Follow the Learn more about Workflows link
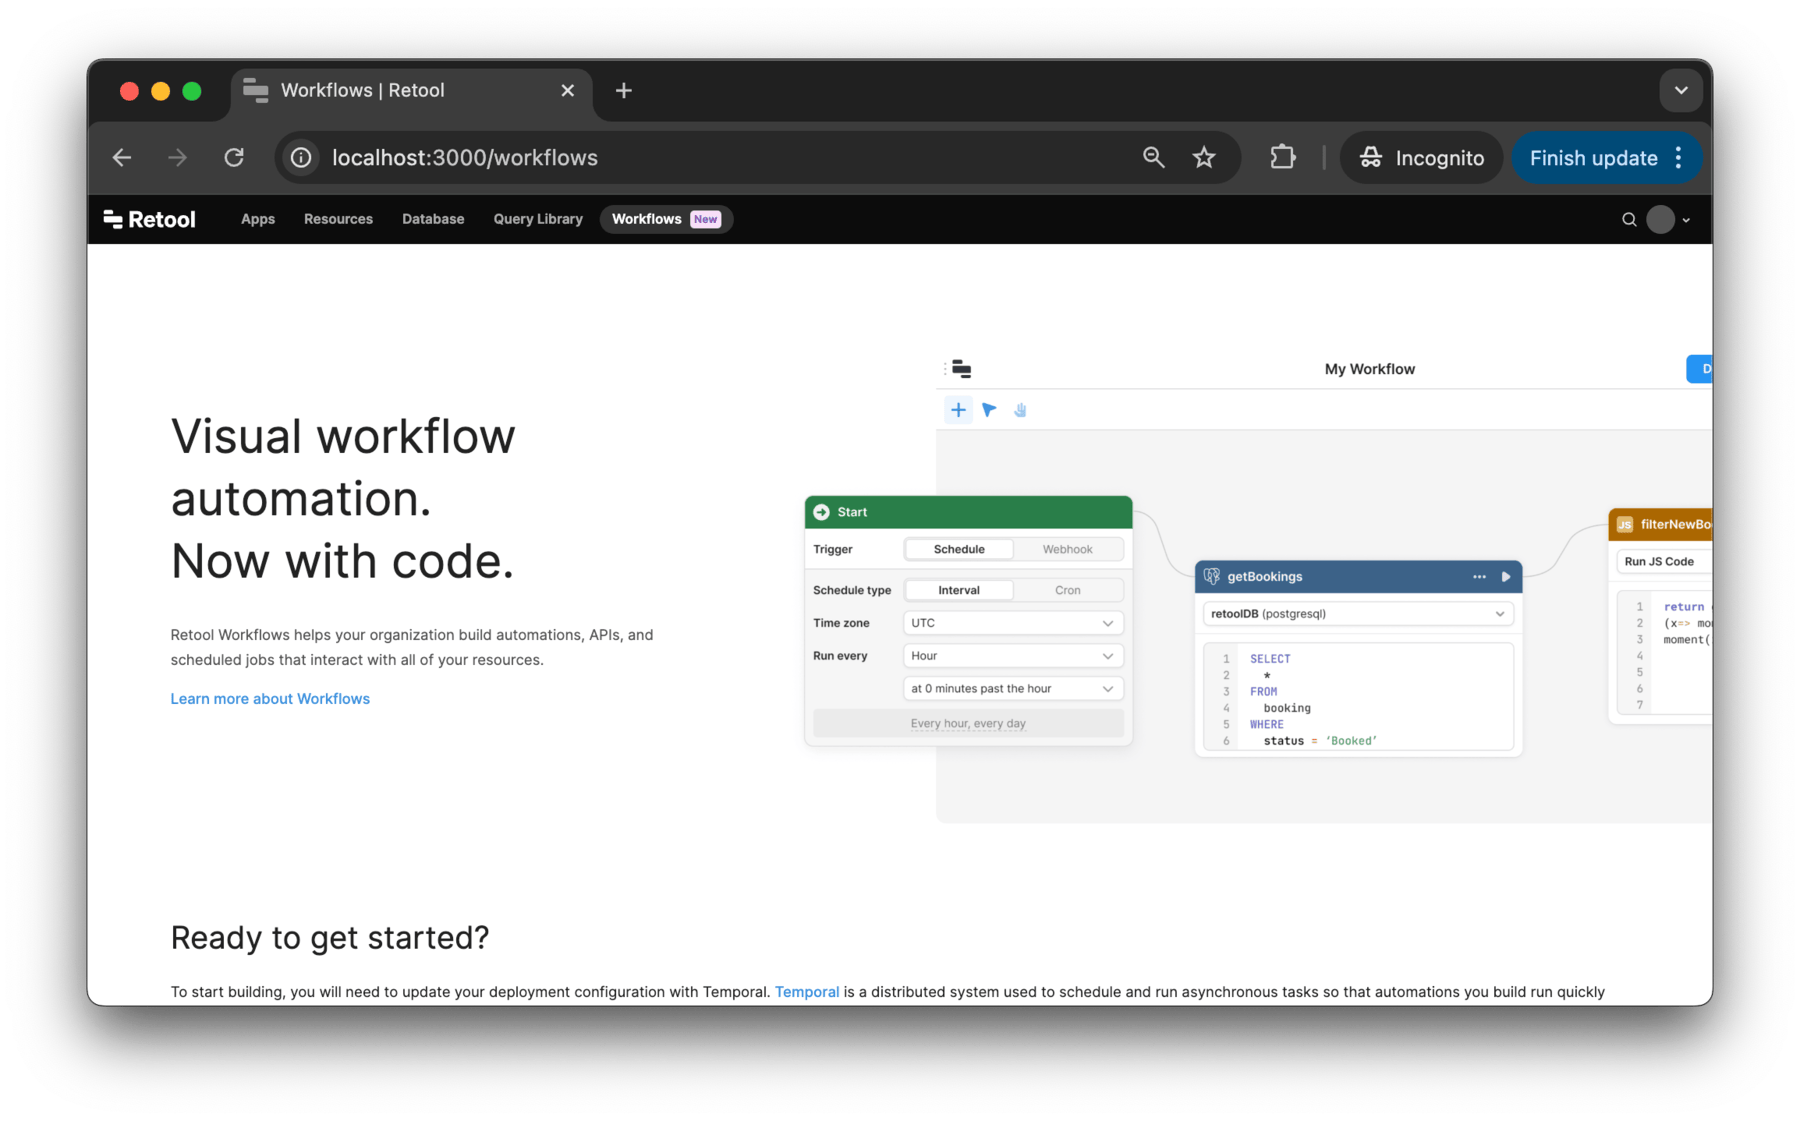Screen dimensions: 1800x1121 point(270,698)
